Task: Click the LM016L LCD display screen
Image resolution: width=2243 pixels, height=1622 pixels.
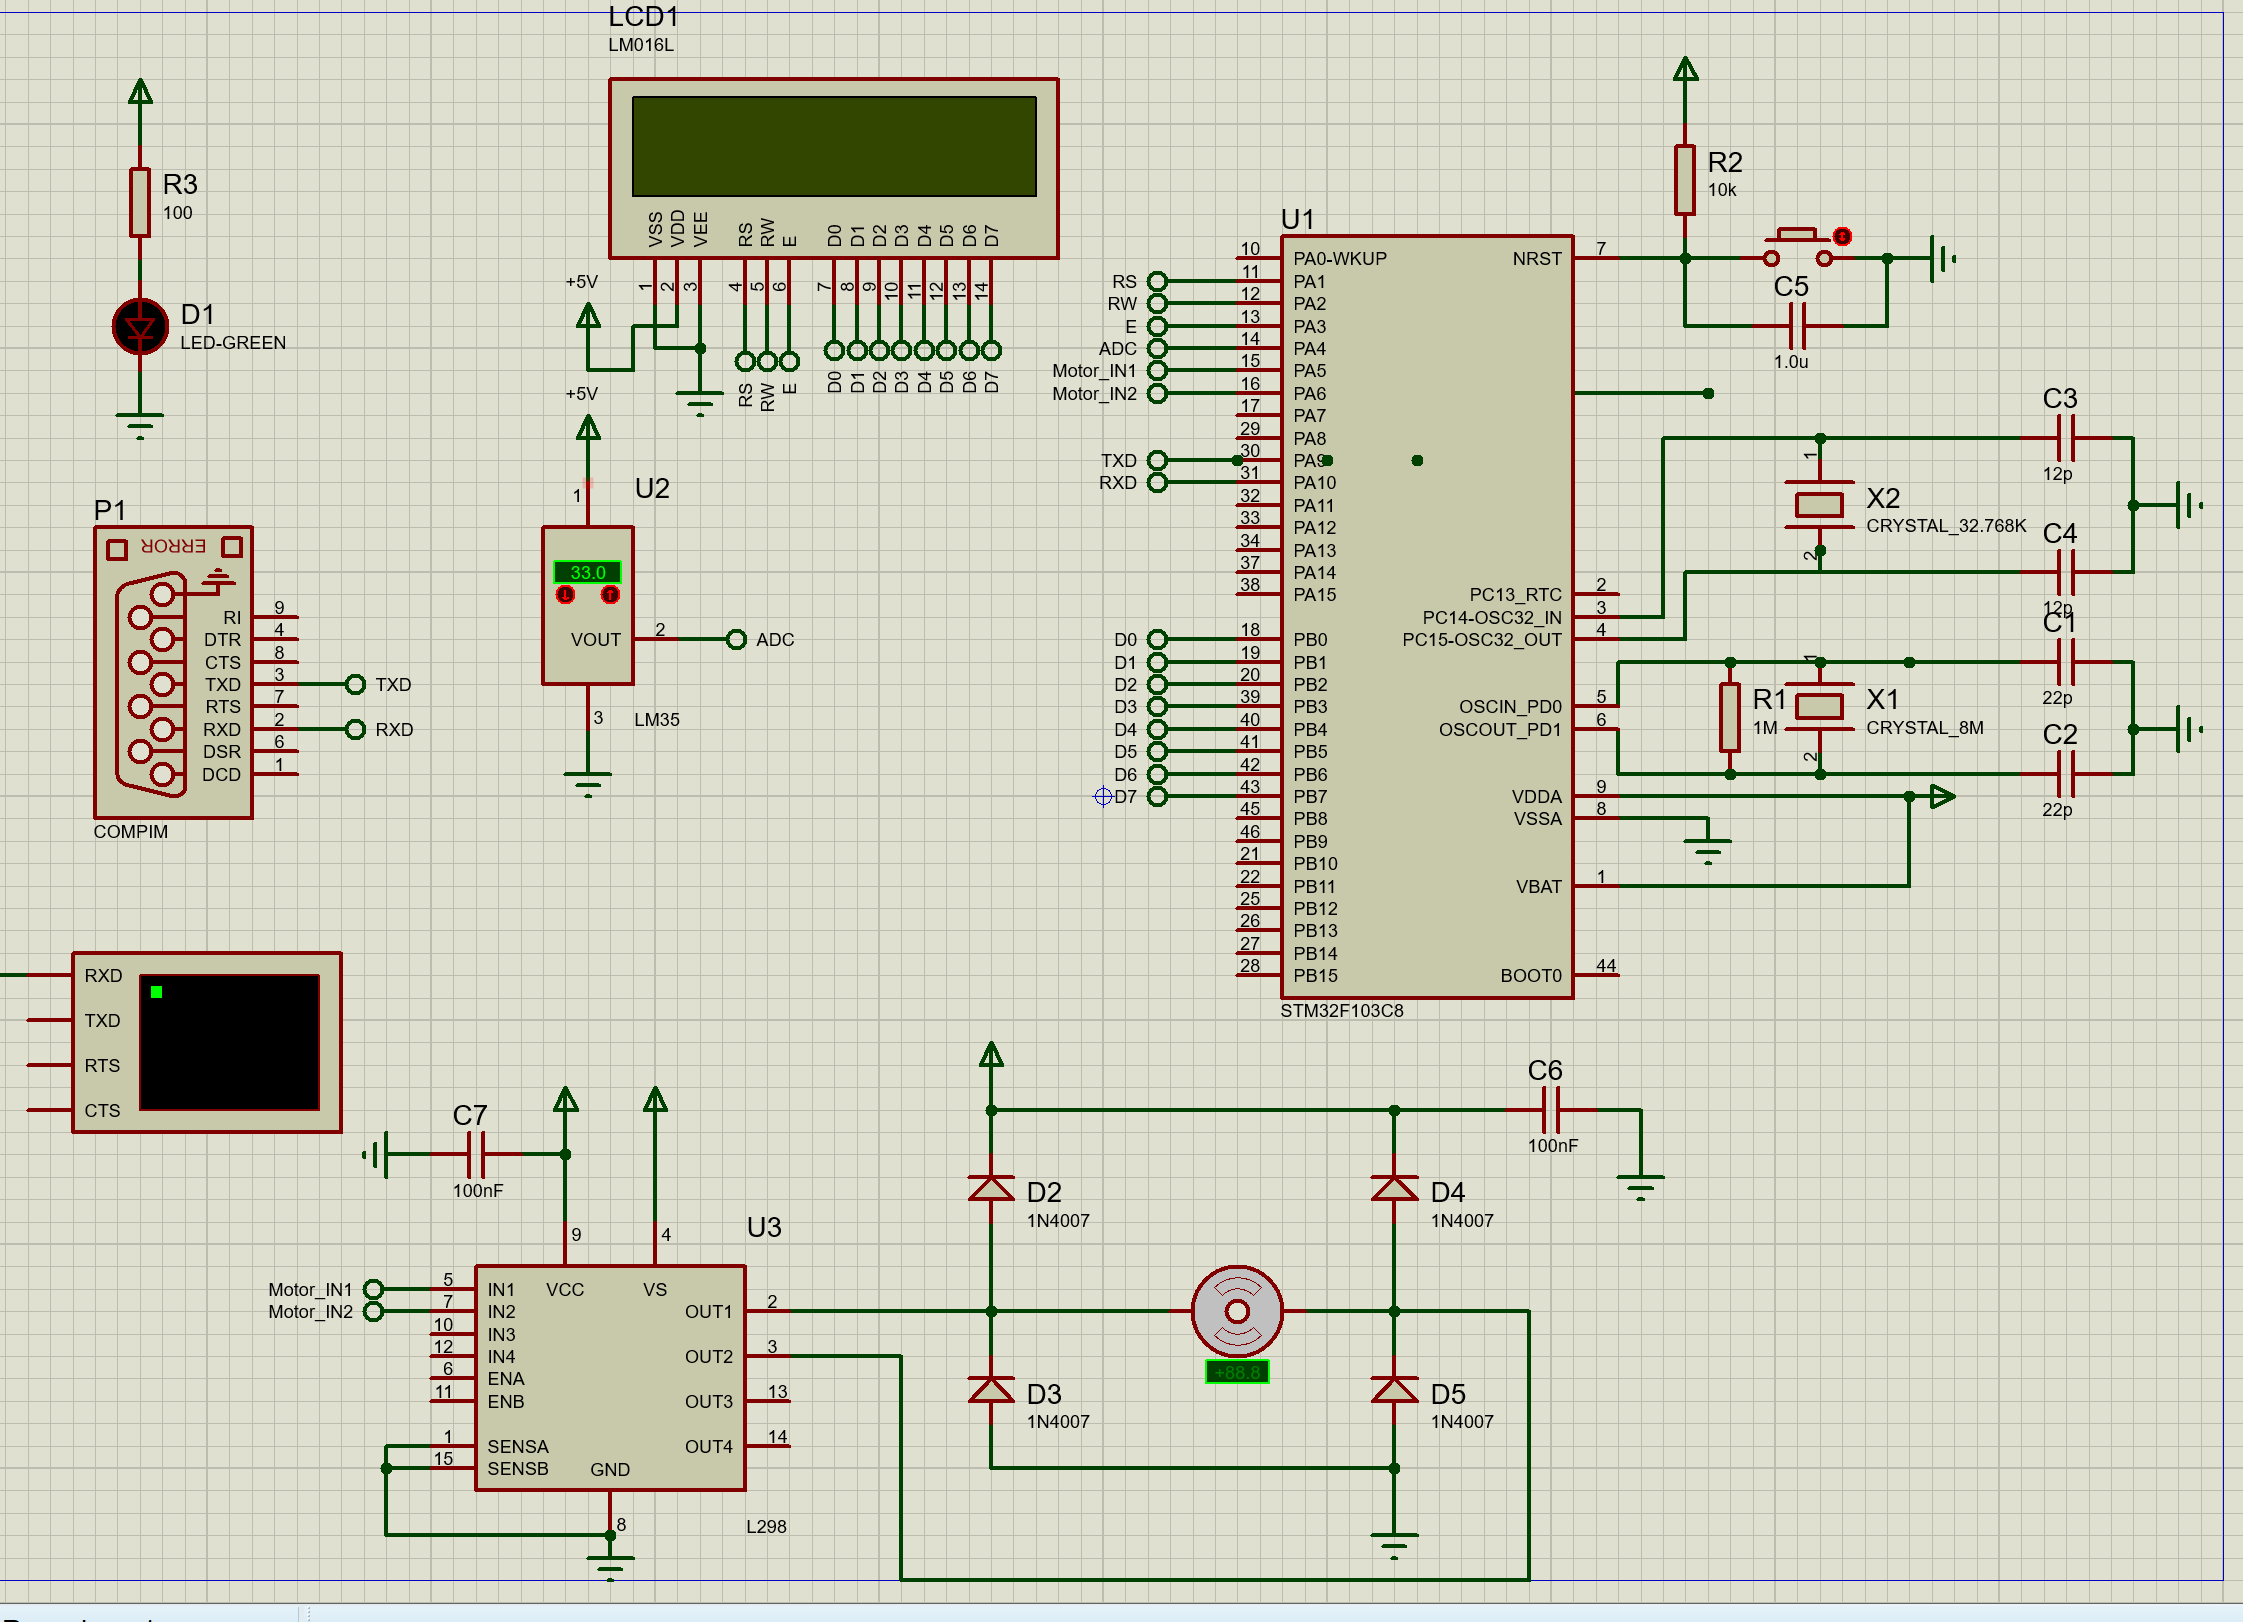Action: [x=834, y=147]
